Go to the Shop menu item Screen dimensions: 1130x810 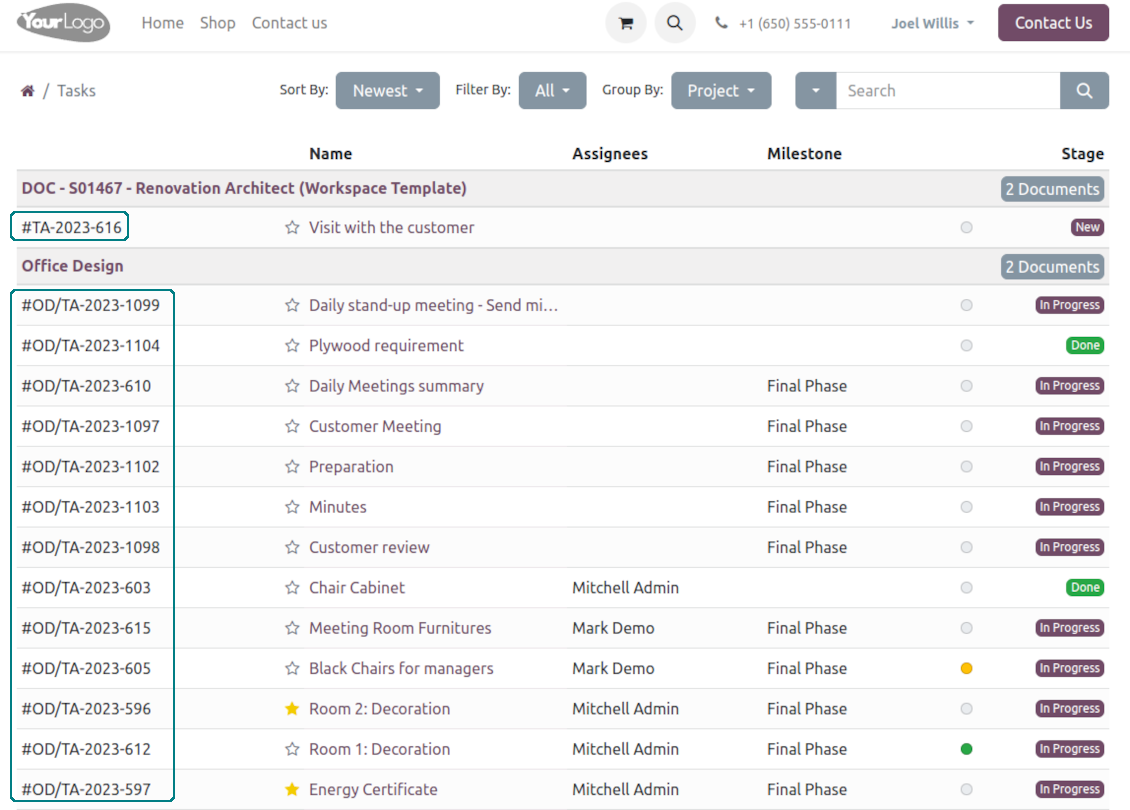(217, 23)
